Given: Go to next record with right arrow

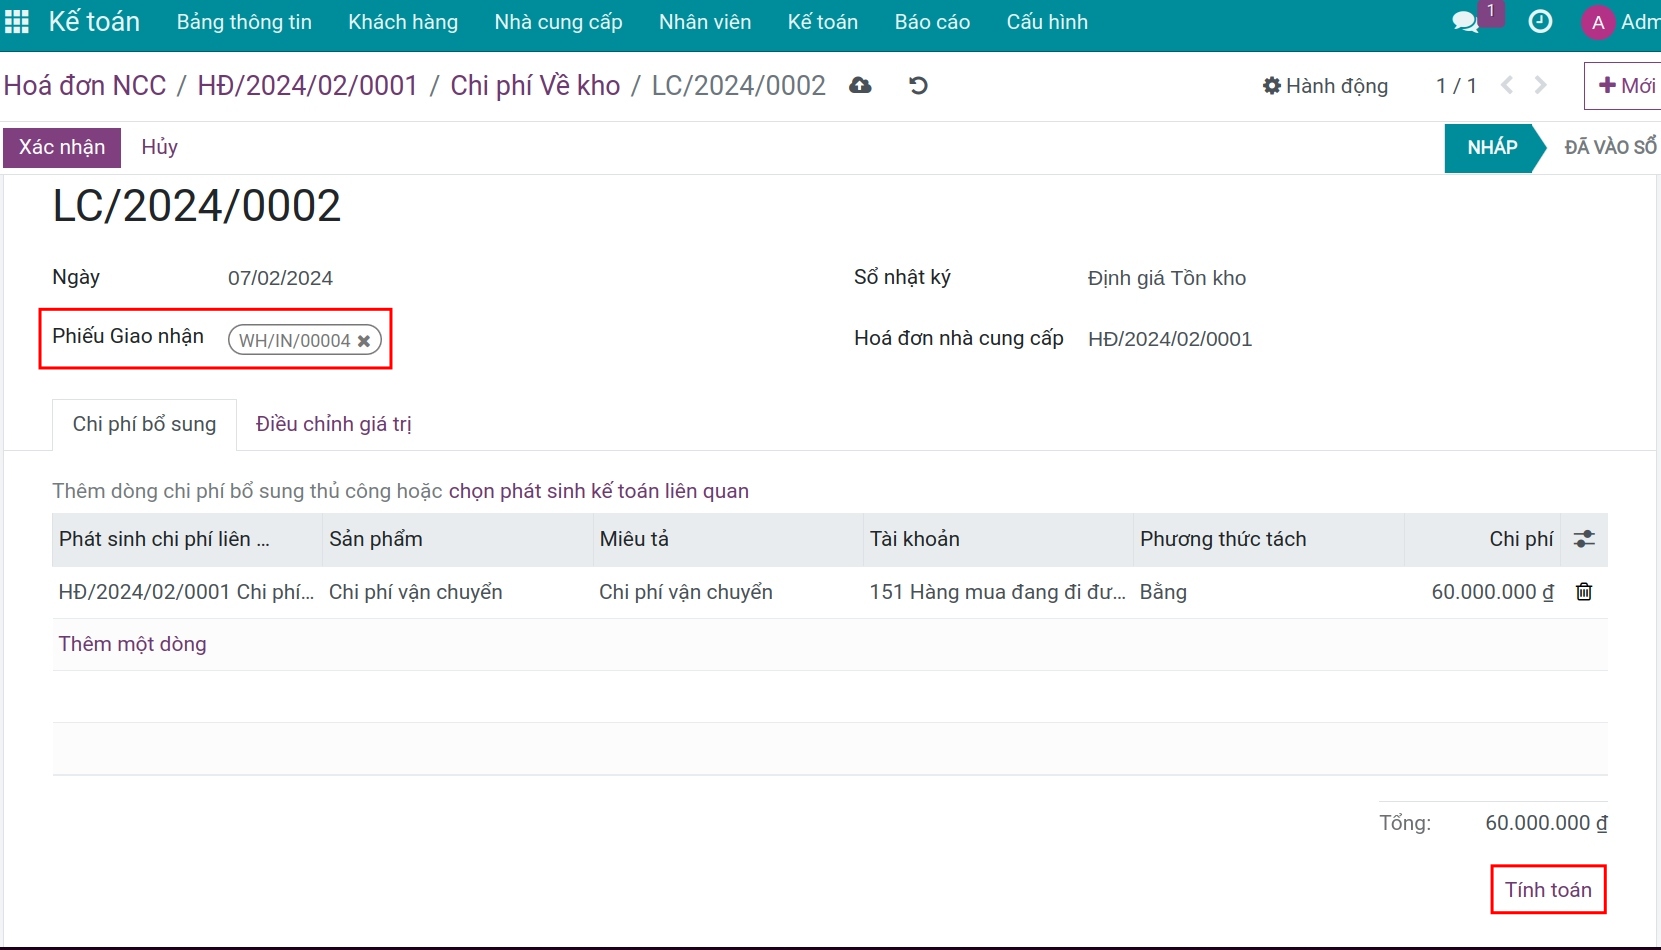Looking at the screenshot, I should point(1539,86).
